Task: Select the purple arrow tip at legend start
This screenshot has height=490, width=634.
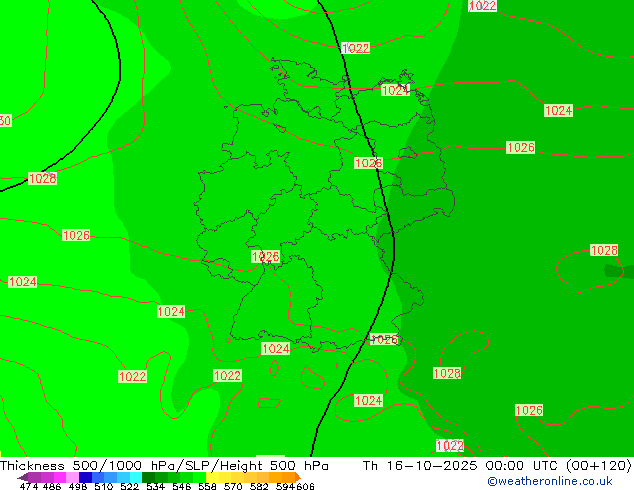Action: point(23,477)
